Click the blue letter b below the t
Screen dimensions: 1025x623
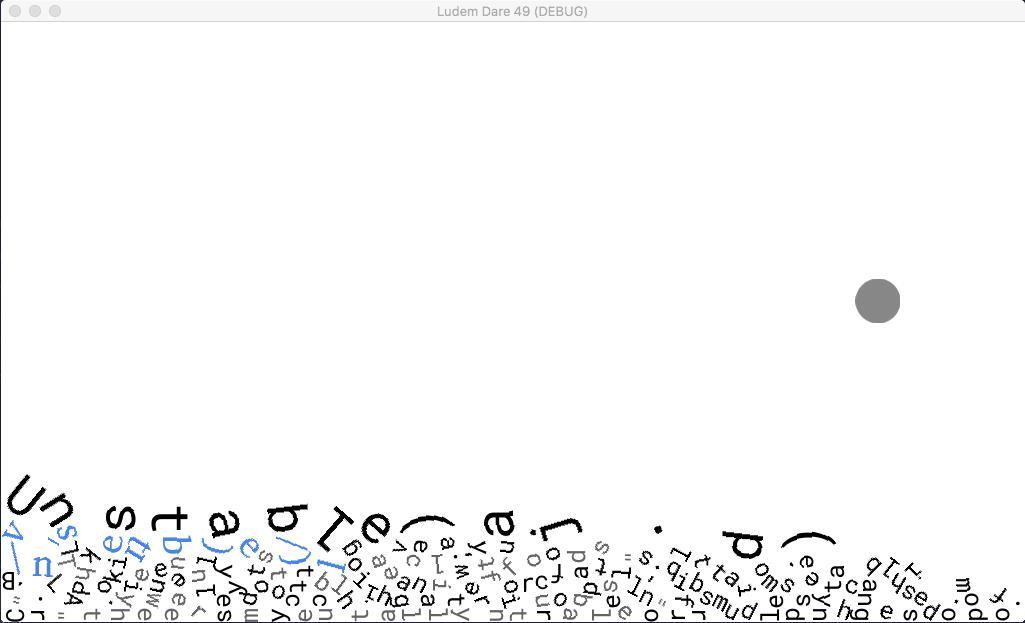[x=175, y=545]
